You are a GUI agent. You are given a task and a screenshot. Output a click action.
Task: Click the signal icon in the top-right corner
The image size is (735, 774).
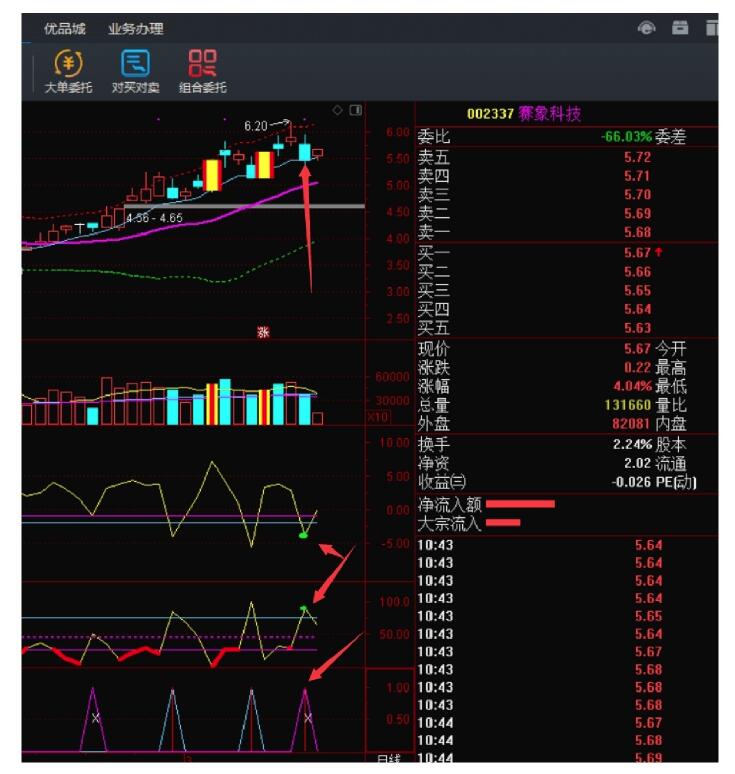click(647, 28)
